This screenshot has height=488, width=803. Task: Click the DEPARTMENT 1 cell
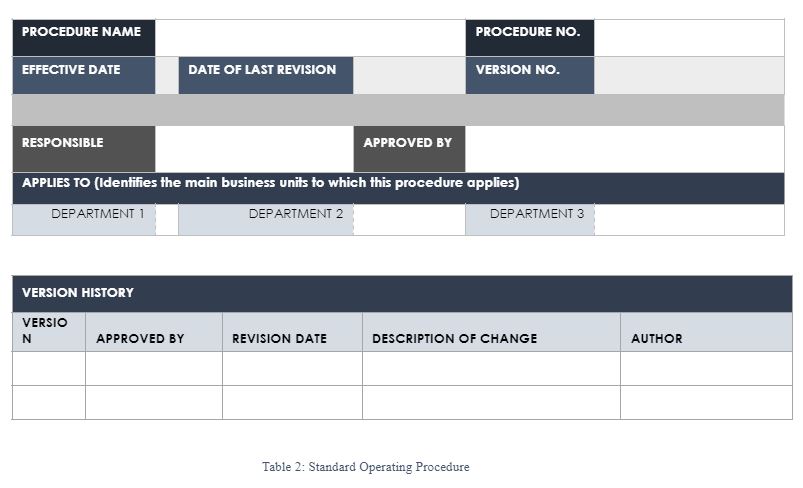pos(84,220)
